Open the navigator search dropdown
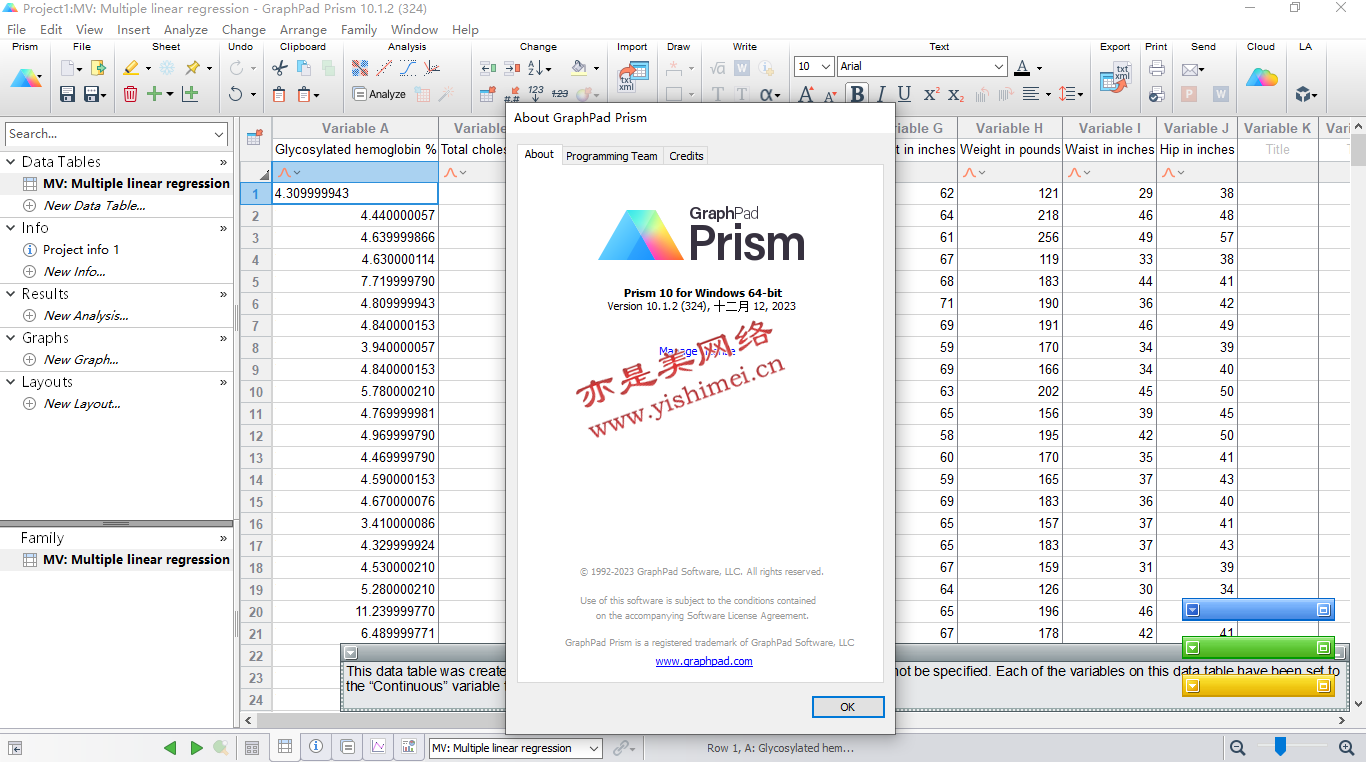The height and width of the screenshot is (762, 1366). pos(219,134)
